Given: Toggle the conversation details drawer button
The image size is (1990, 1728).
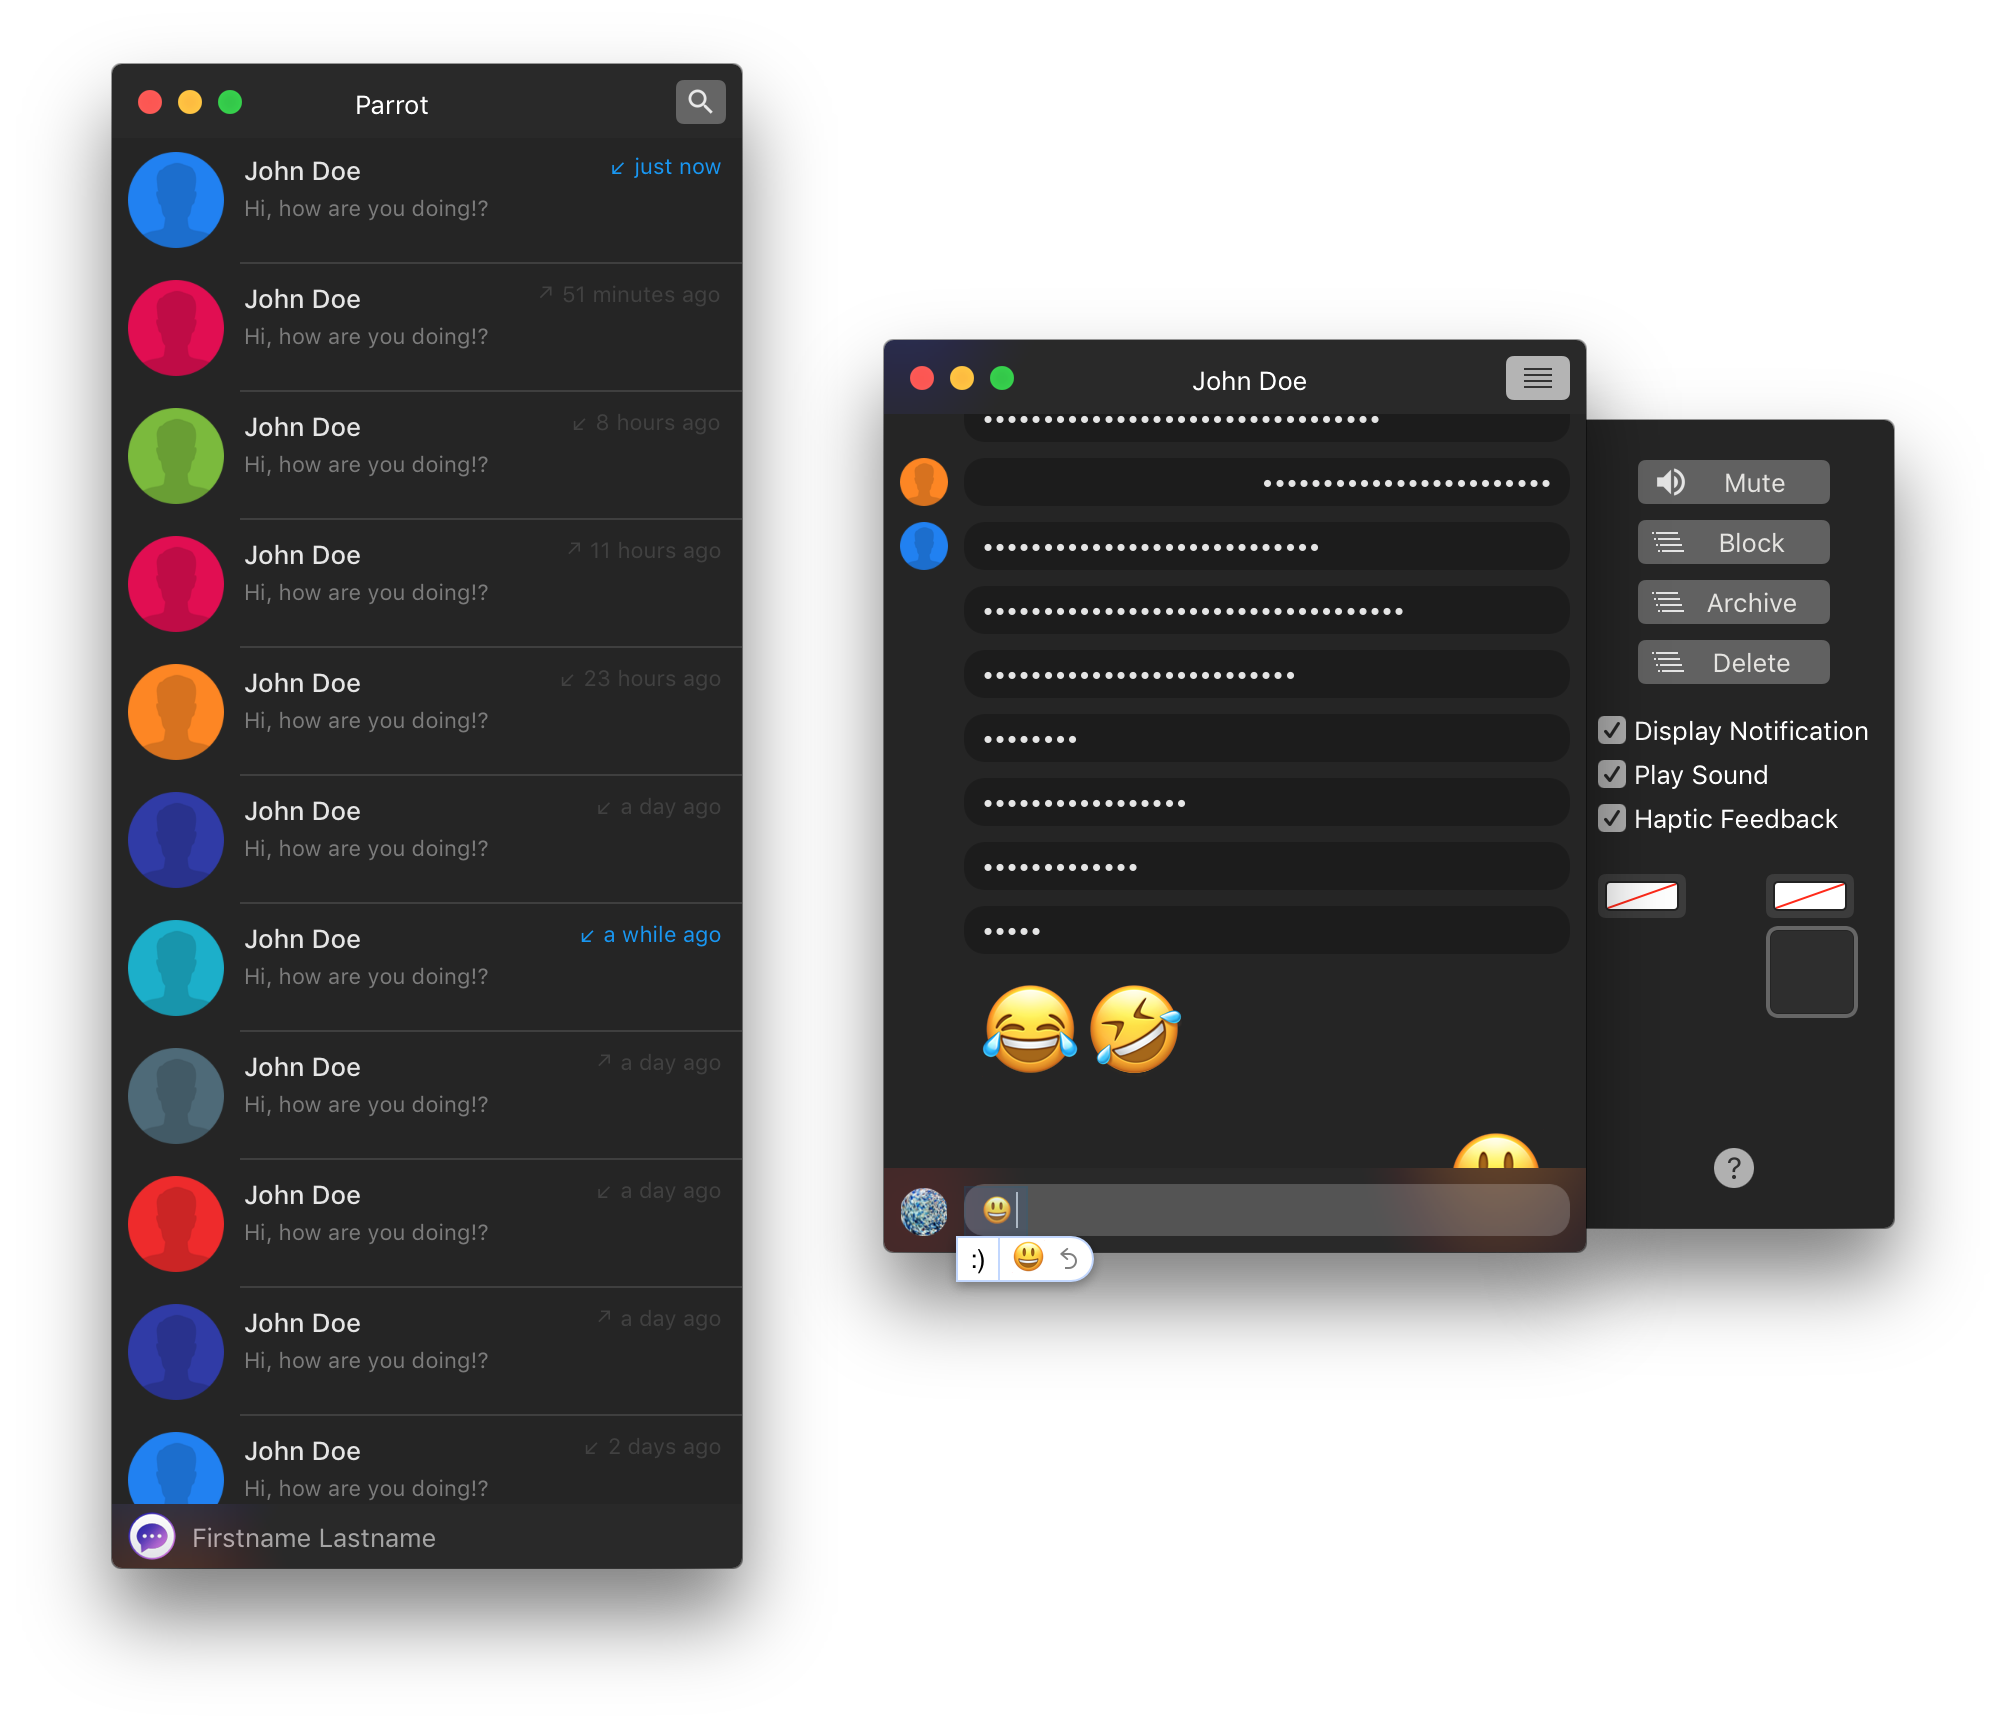Looking at the screenshot, I should pyautogui.click(x=1537, y=378).
